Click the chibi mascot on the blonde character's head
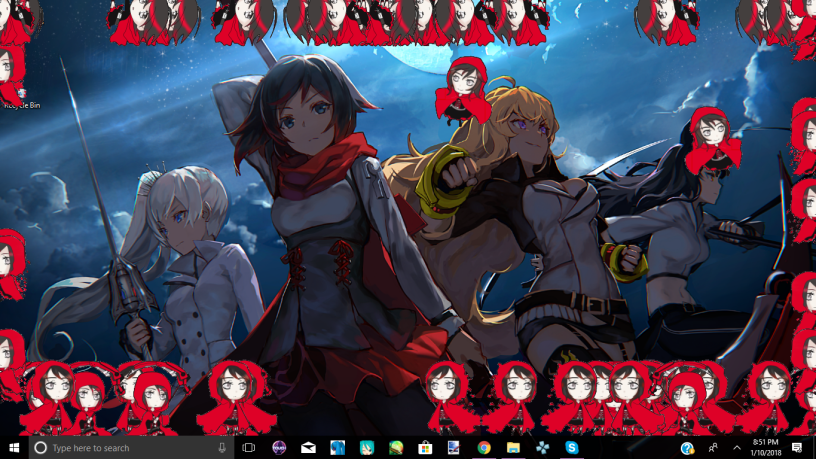Image resolution: width=816 pixels, height=459 pixels. point(463,91)
